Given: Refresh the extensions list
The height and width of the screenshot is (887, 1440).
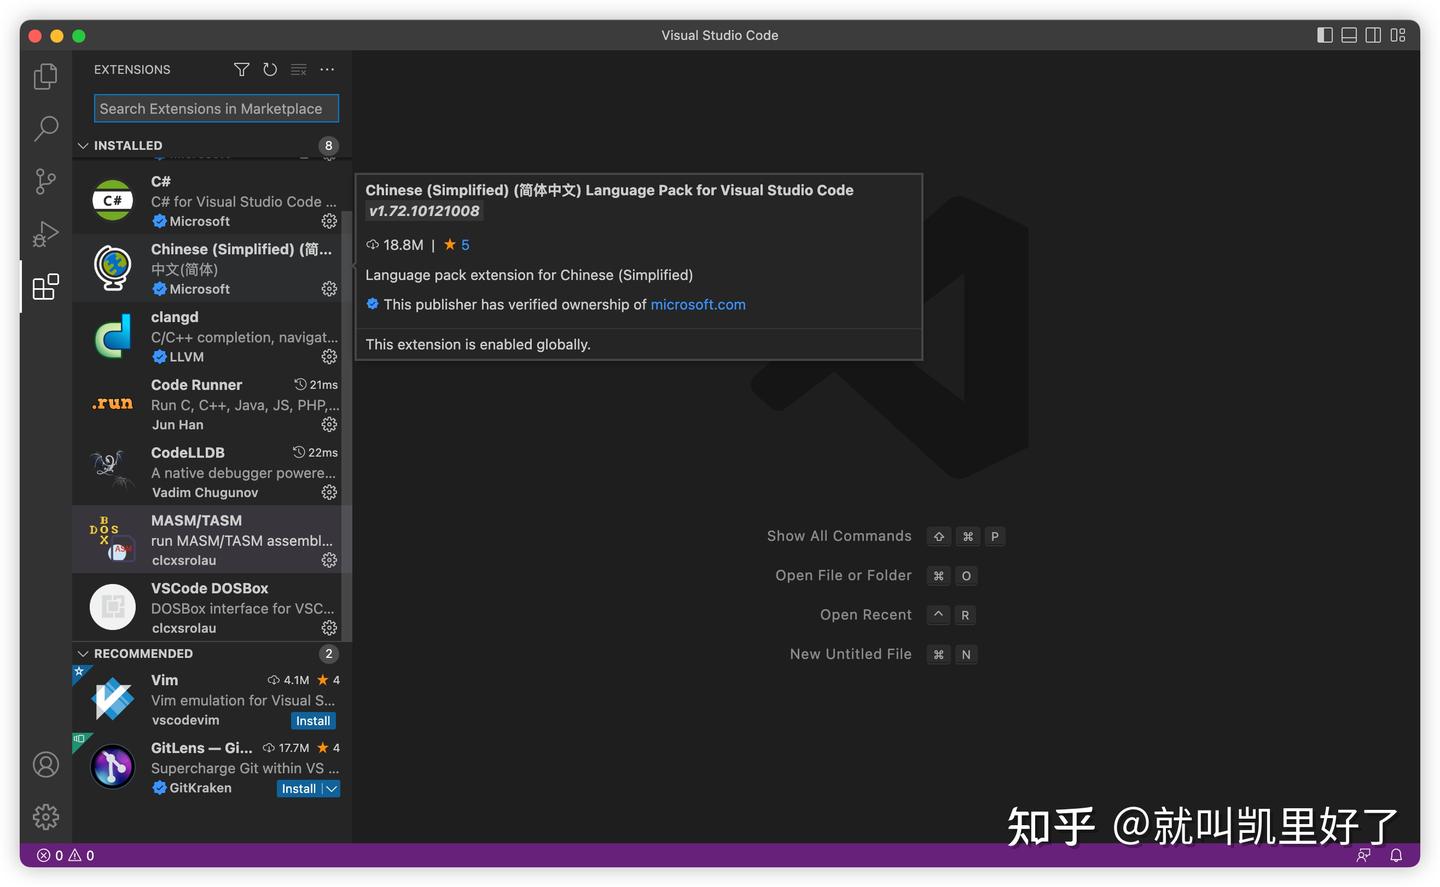Looking at the screenshot, I should [x=270, y=69].
